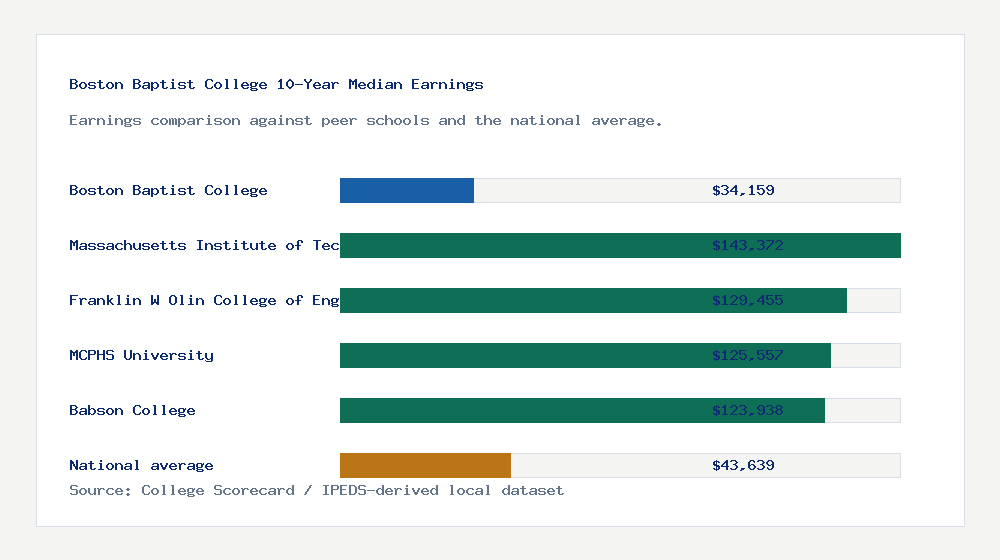The image size is (1000, 560).
Task: Click the 'Massachusetts Institute of Tec' row label
Action: point(204,246)
